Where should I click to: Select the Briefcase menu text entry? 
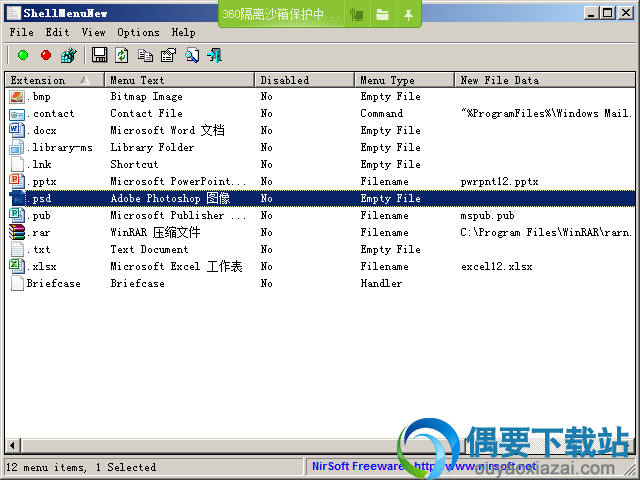pos(138,284)
